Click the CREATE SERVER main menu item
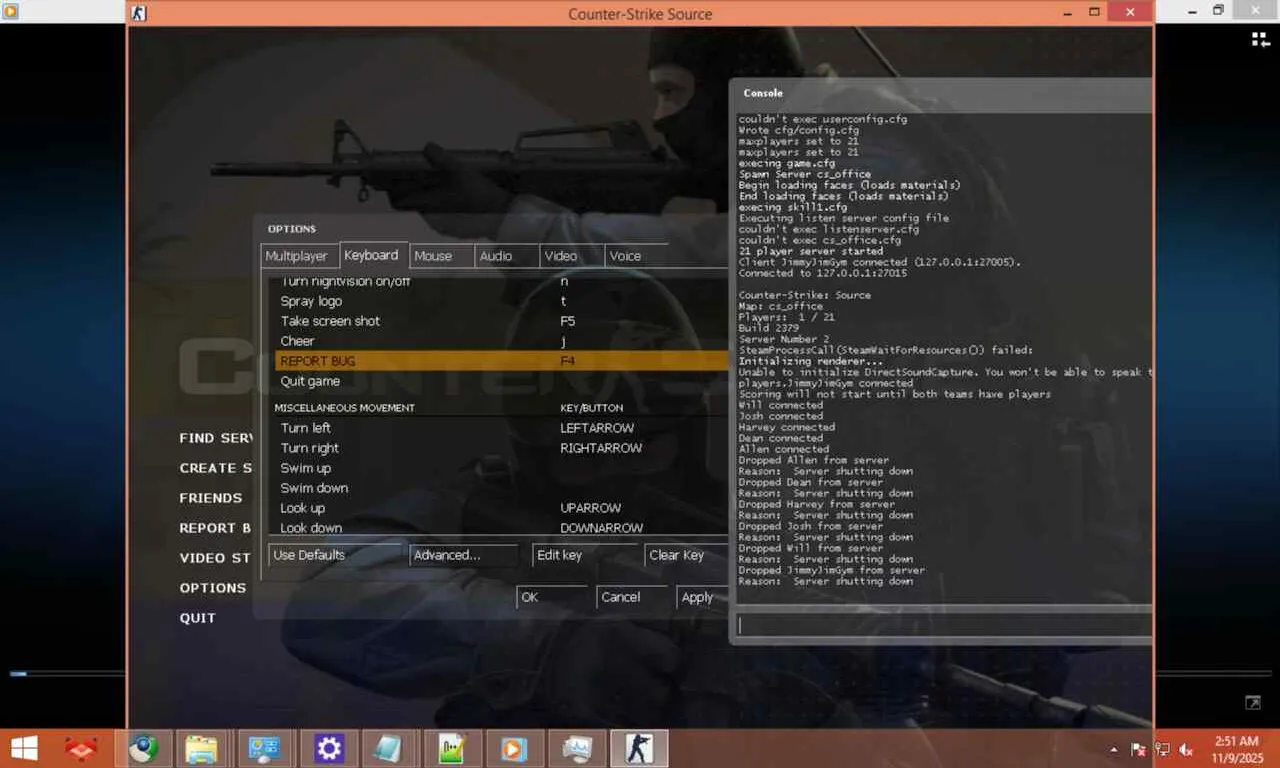 [216, 468]
